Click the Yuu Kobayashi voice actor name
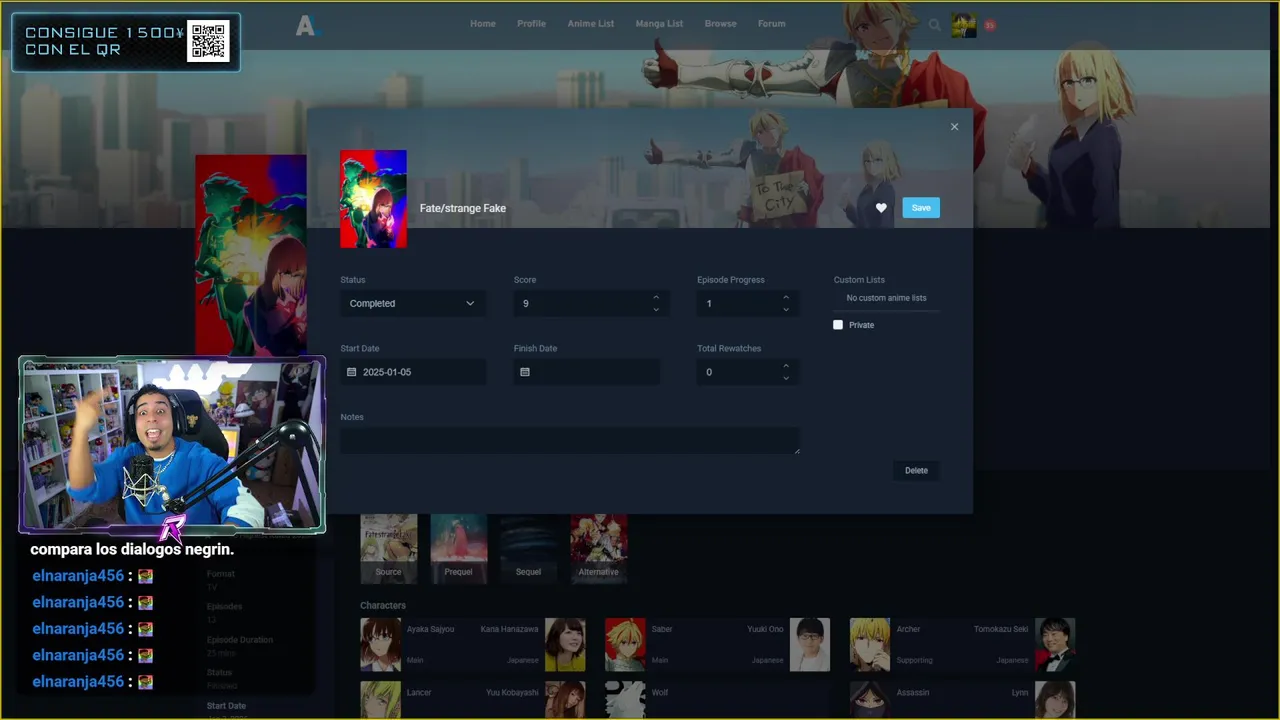Viewport: 1280px width, 720px height. tap(512, 692)
